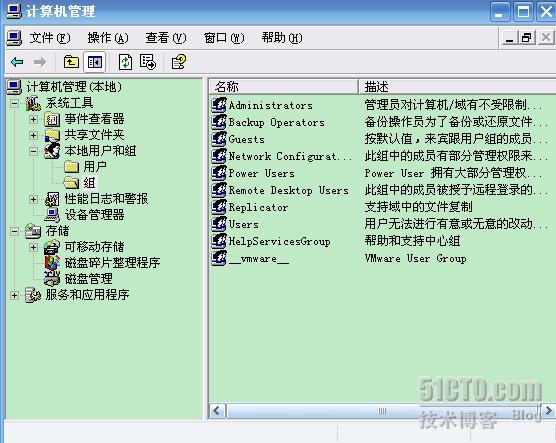Viewport: 556px width, 443px height.
Task: Click the MMC icon beside the 文件 menu
Action: 14,38
